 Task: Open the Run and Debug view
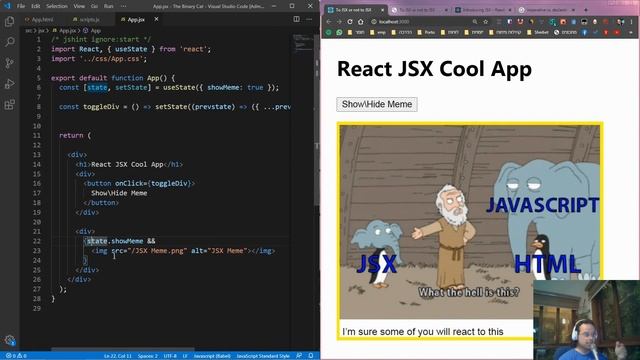click(x=9, y=84)
